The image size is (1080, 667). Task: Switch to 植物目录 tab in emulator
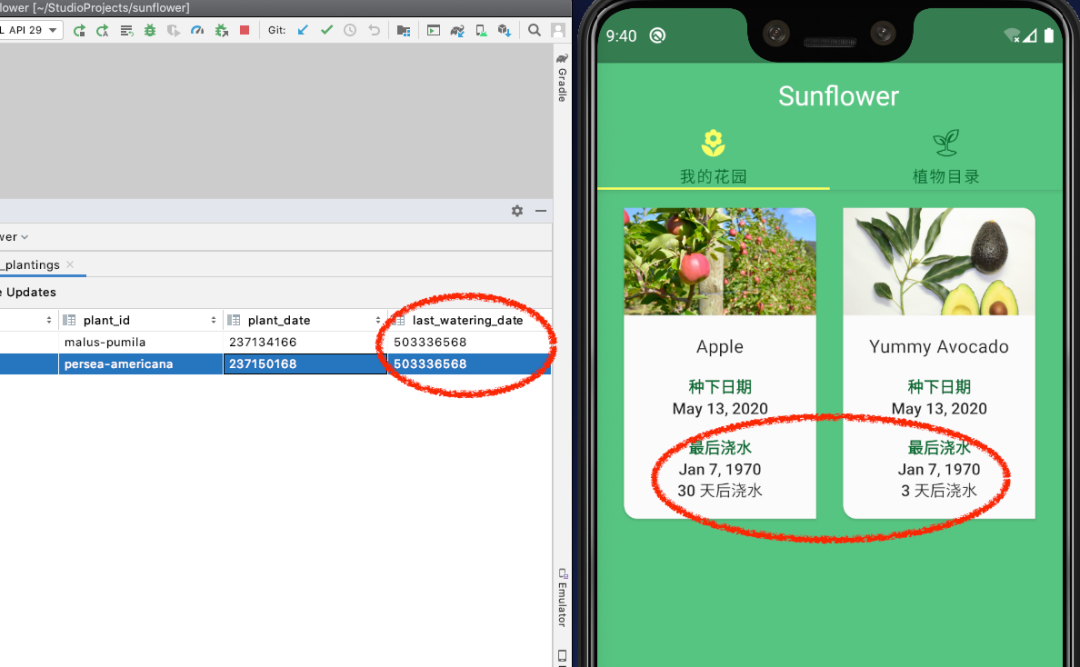[x=946, y=157]
